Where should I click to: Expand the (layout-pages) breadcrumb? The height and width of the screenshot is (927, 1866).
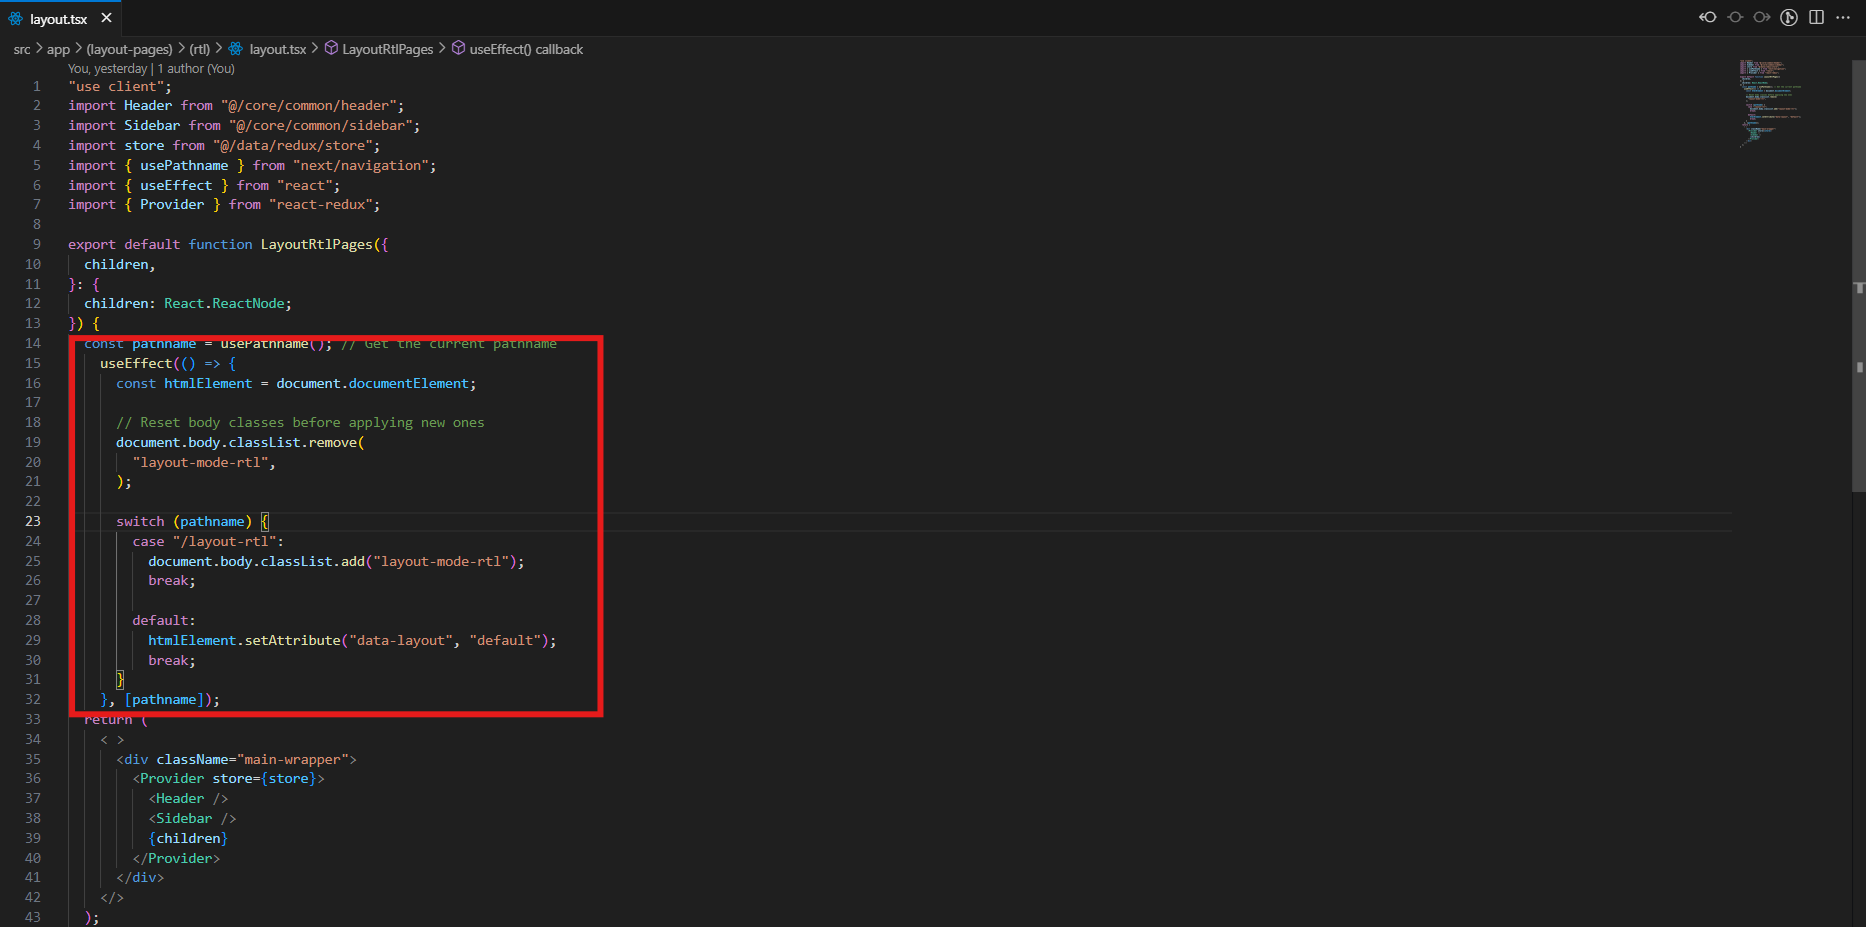pos(129,49)
